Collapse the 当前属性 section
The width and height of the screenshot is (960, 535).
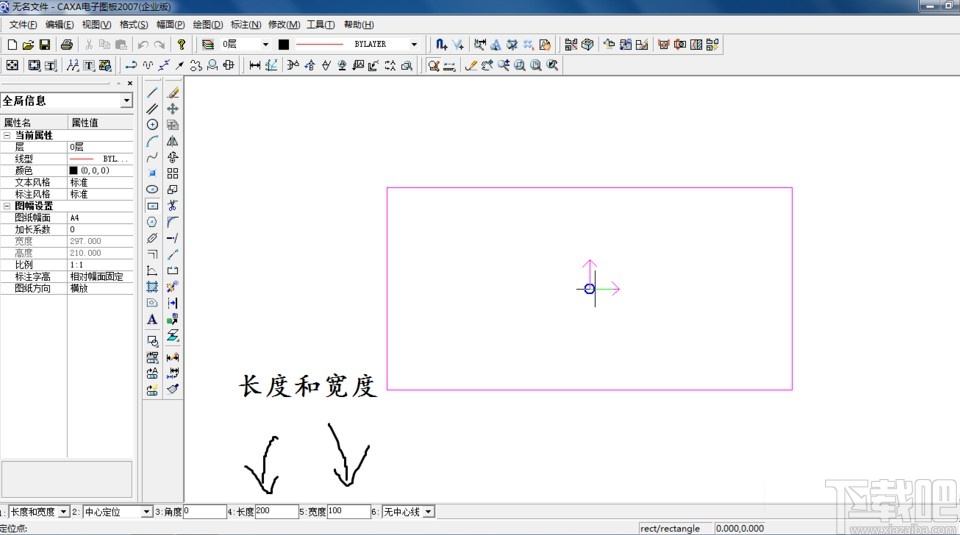7,135
